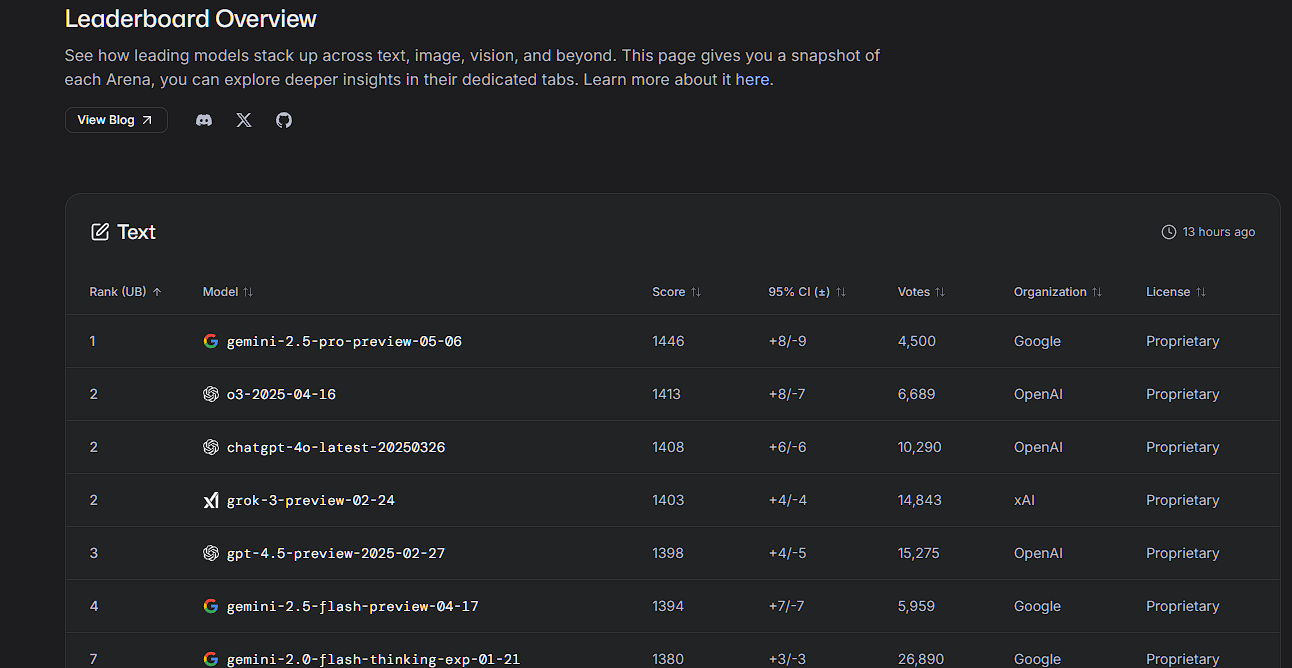Image resolution: width=1292 pixels, height=668 pixels.
Task: Select score value 1413
Action: pyautogui.click(x=666, y=394)
